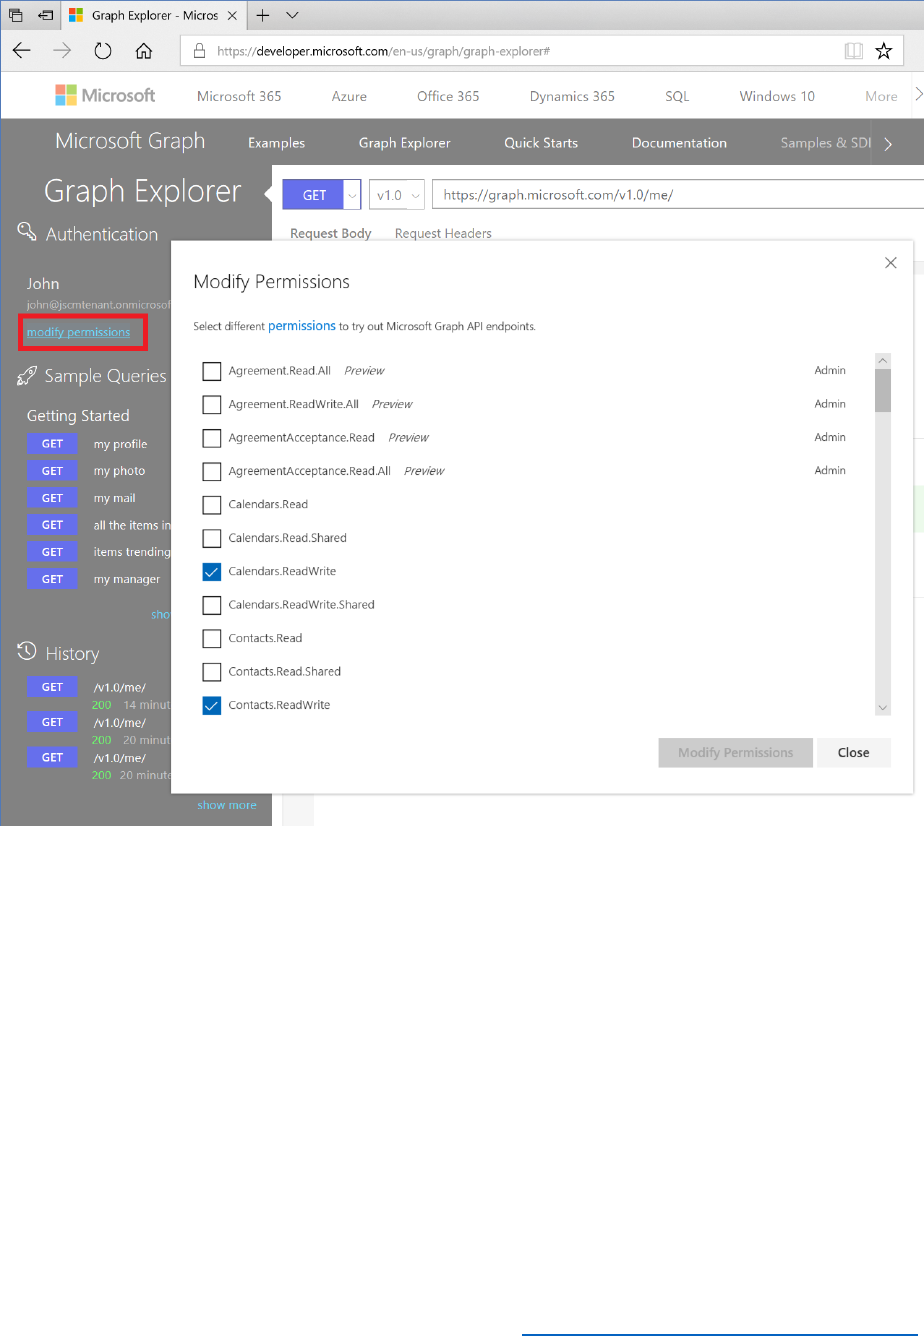Open the browser home page icon
Viewport: 924px width, 1336px height.
143,51
